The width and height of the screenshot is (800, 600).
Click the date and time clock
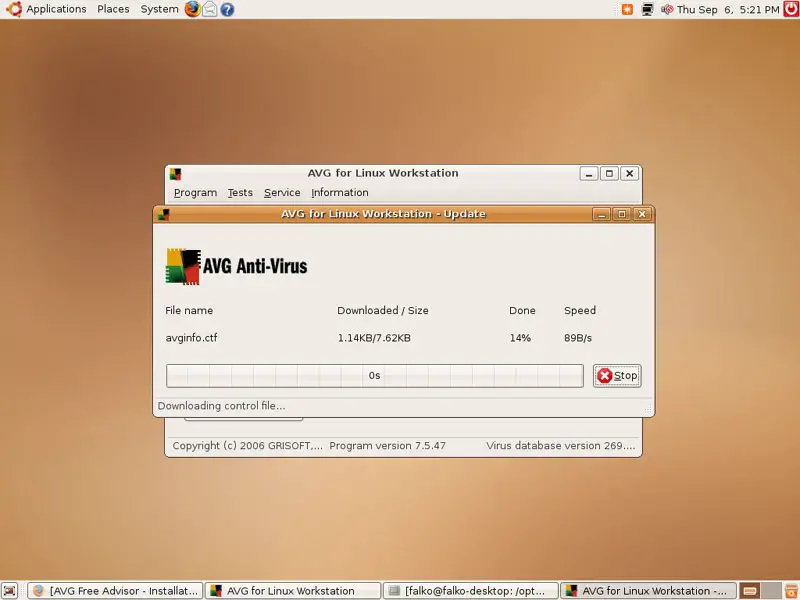coord(728,9)
